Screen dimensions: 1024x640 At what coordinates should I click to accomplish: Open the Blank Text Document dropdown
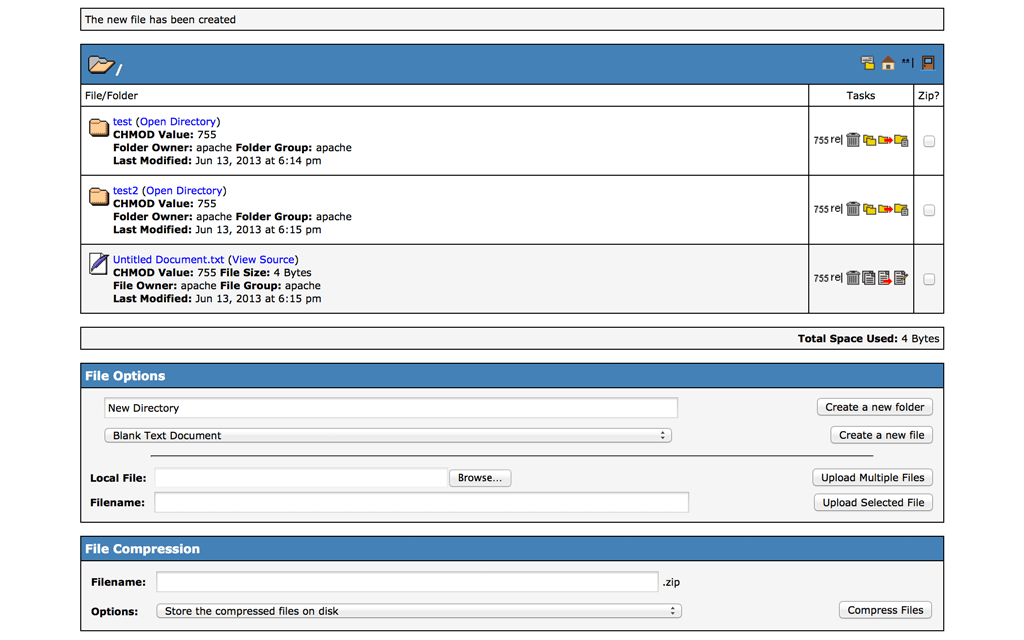[388, 435]
